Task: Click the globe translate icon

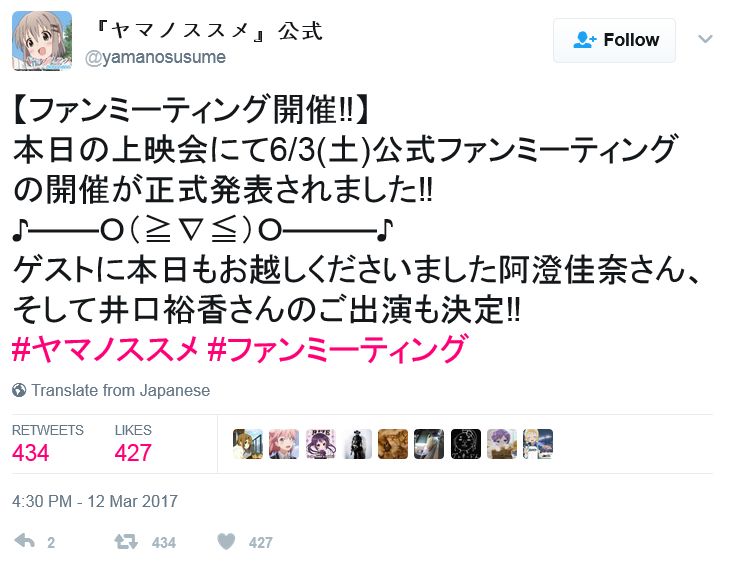Action: click(x=19, y=390)
